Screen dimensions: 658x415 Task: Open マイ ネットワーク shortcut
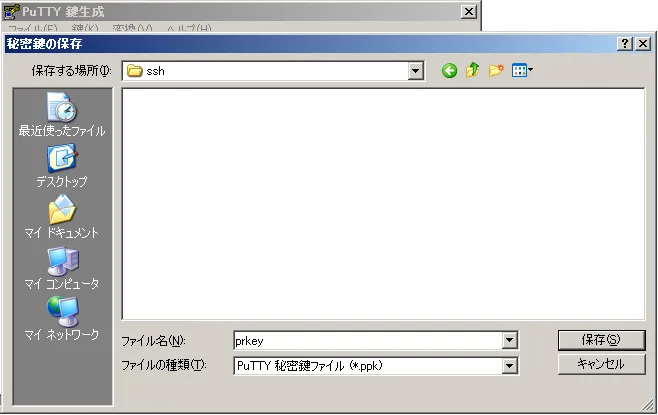coord(62,320)
